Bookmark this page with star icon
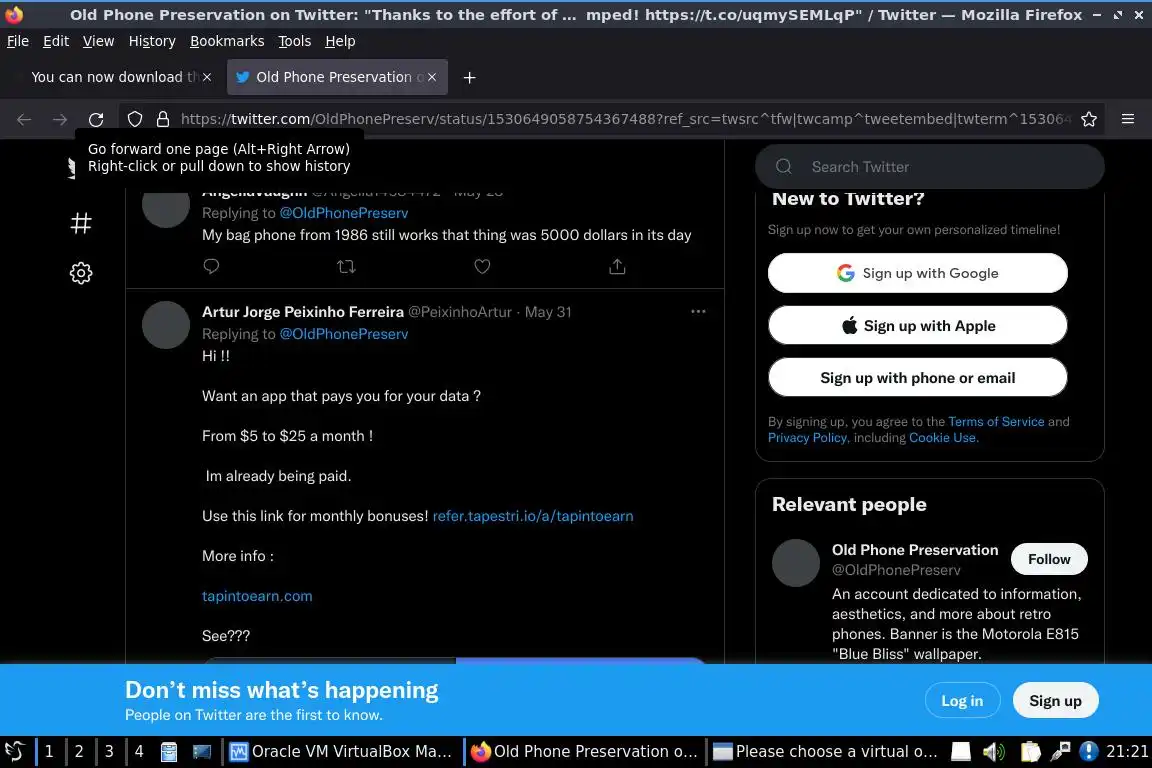 click(x=1089, y=119)
